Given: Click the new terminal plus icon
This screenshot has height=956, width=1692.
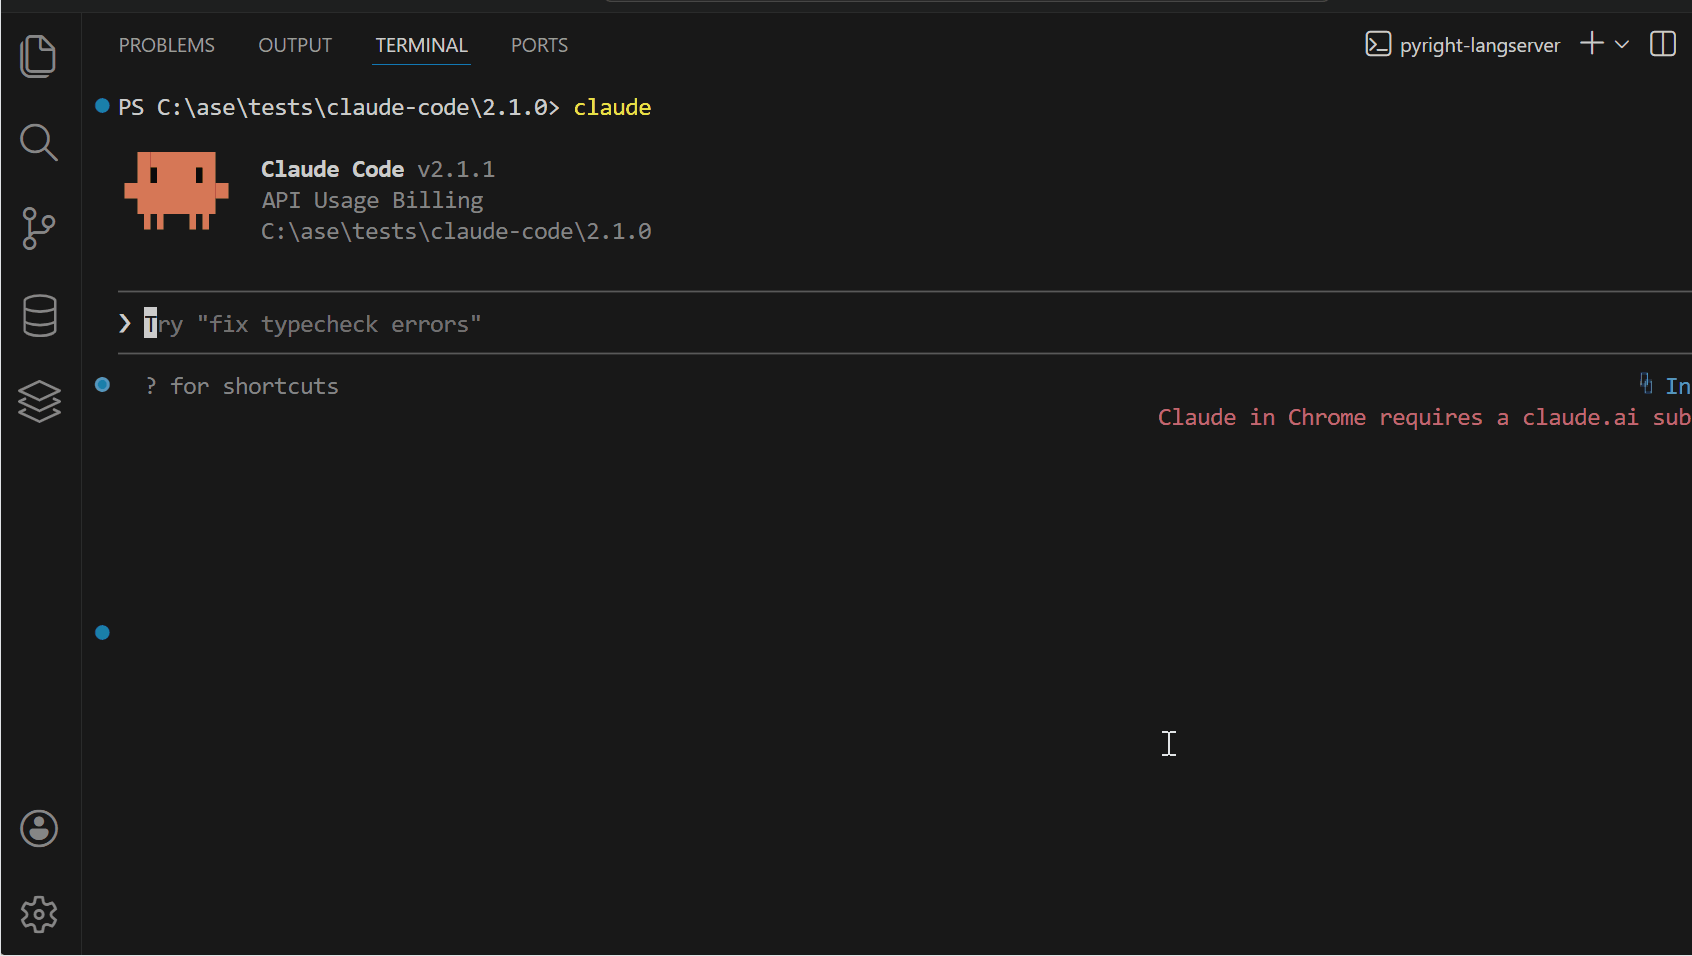Looking at the screenshot, I should pos(1592,44).
